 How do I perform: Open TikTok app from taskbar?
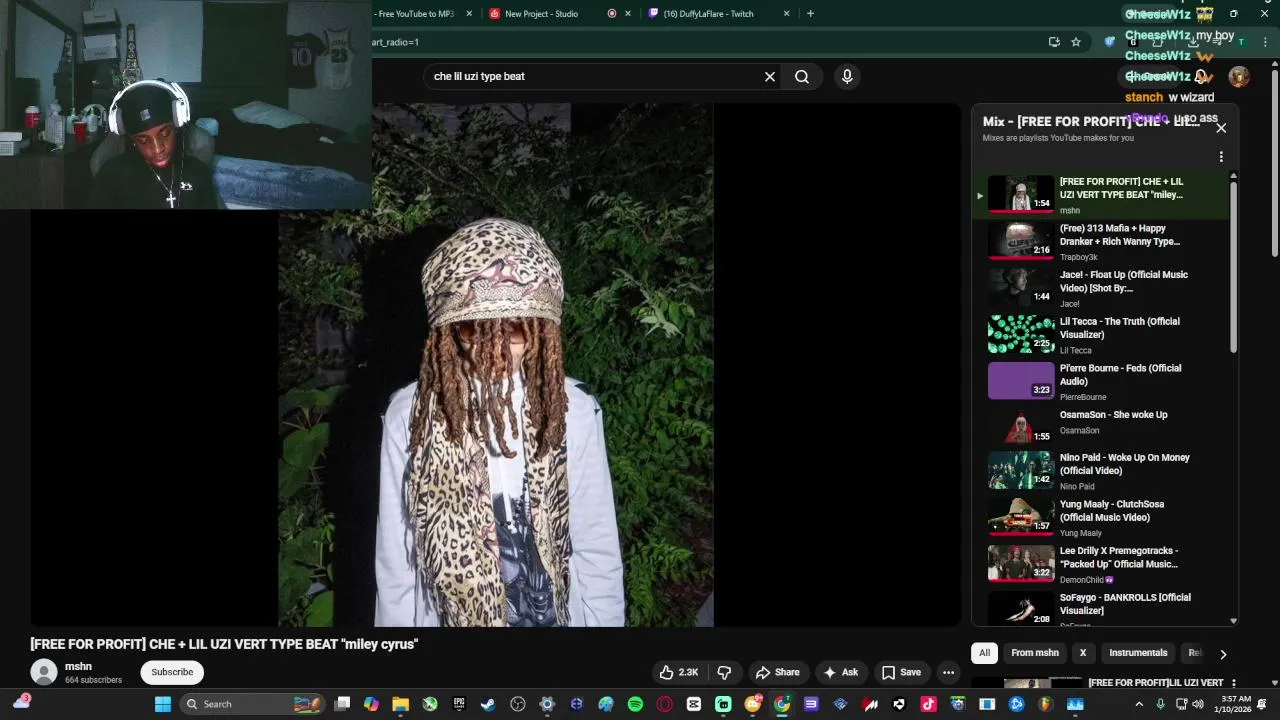(x=928, y=704)
